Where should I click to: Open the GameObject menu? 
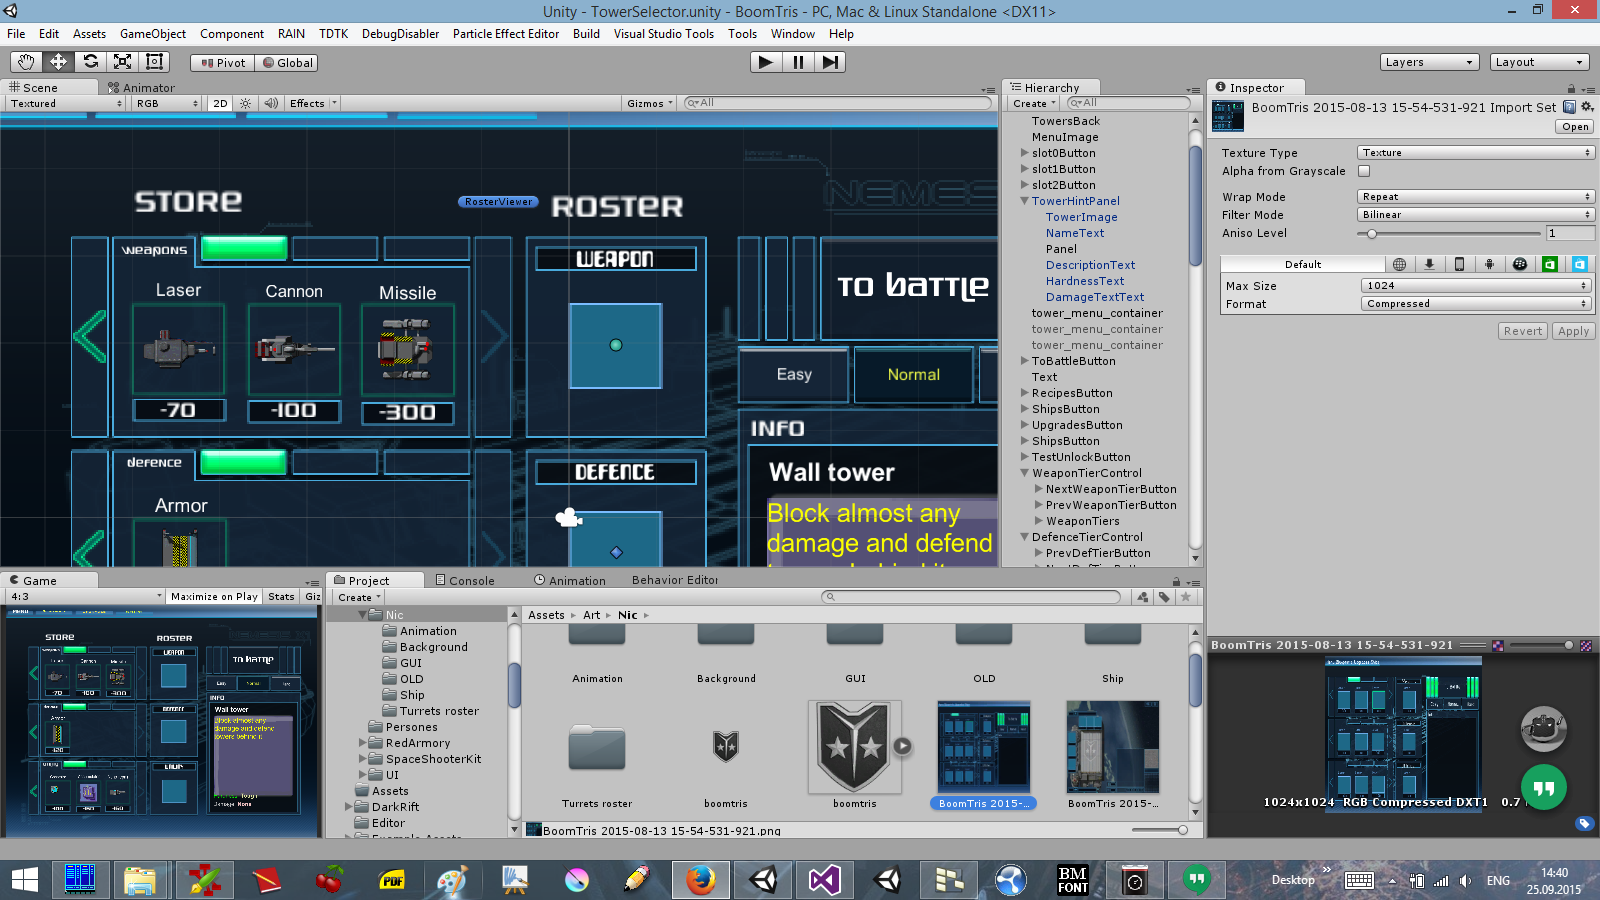click(153, 34)
